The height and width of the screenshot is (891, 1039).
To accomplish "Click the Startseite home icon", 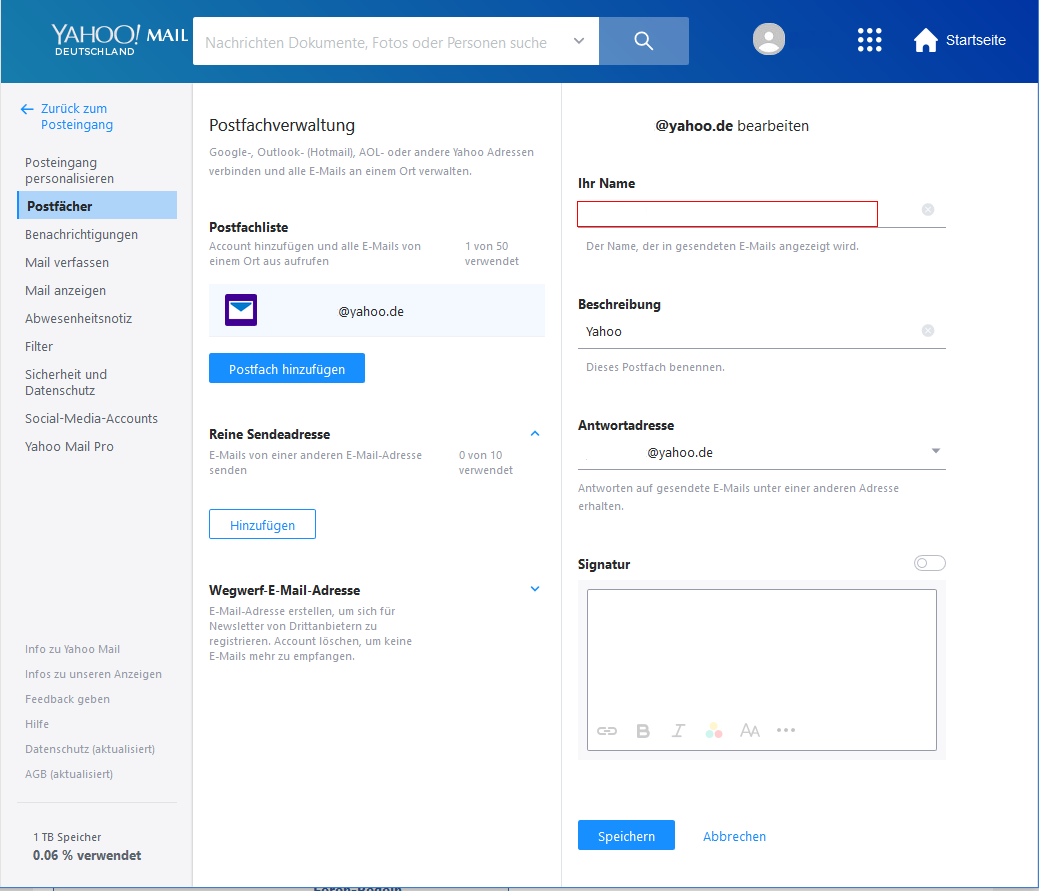I will click(926, 40).
